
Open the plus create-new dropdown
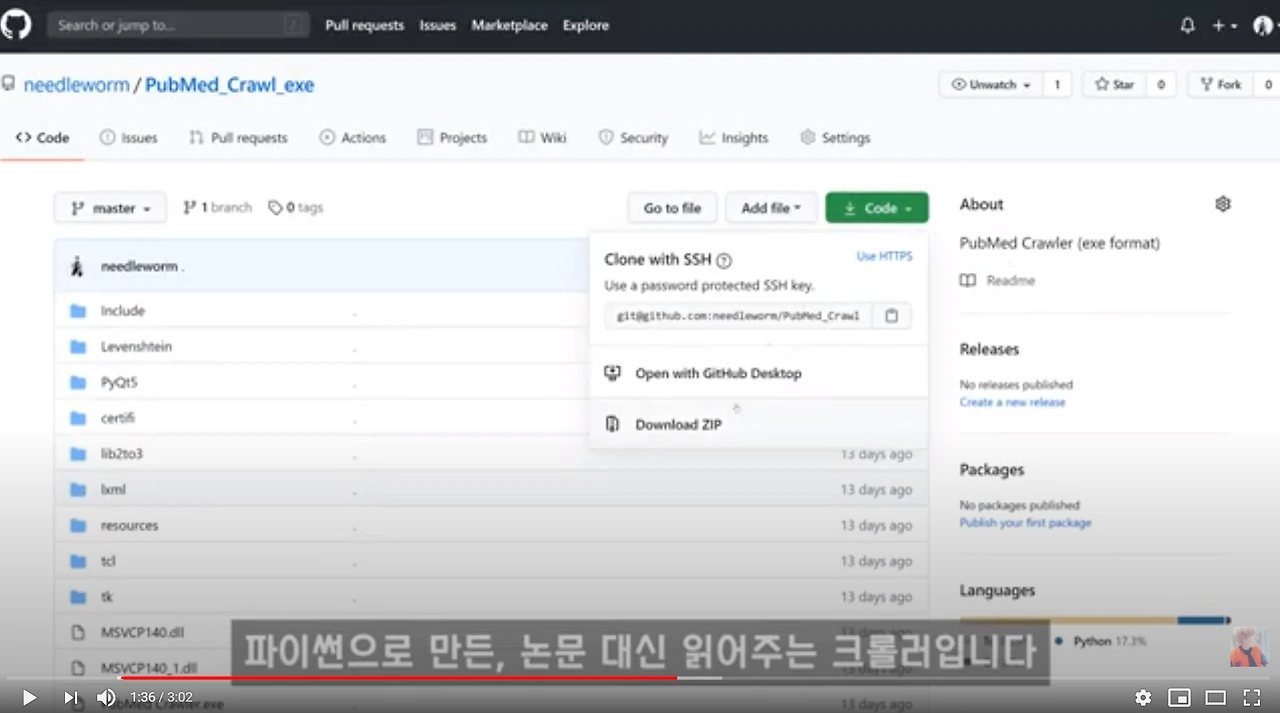pyautogui.click(x=1225, y=26)
